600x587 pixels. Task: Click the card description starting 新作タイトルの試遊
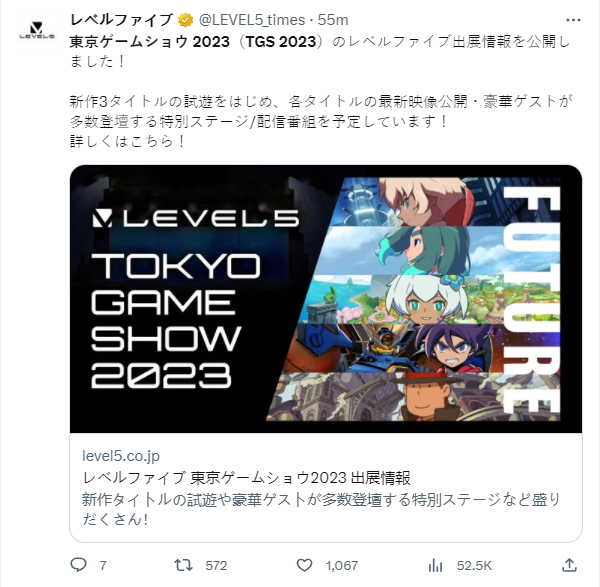click(x=321, y=509)
